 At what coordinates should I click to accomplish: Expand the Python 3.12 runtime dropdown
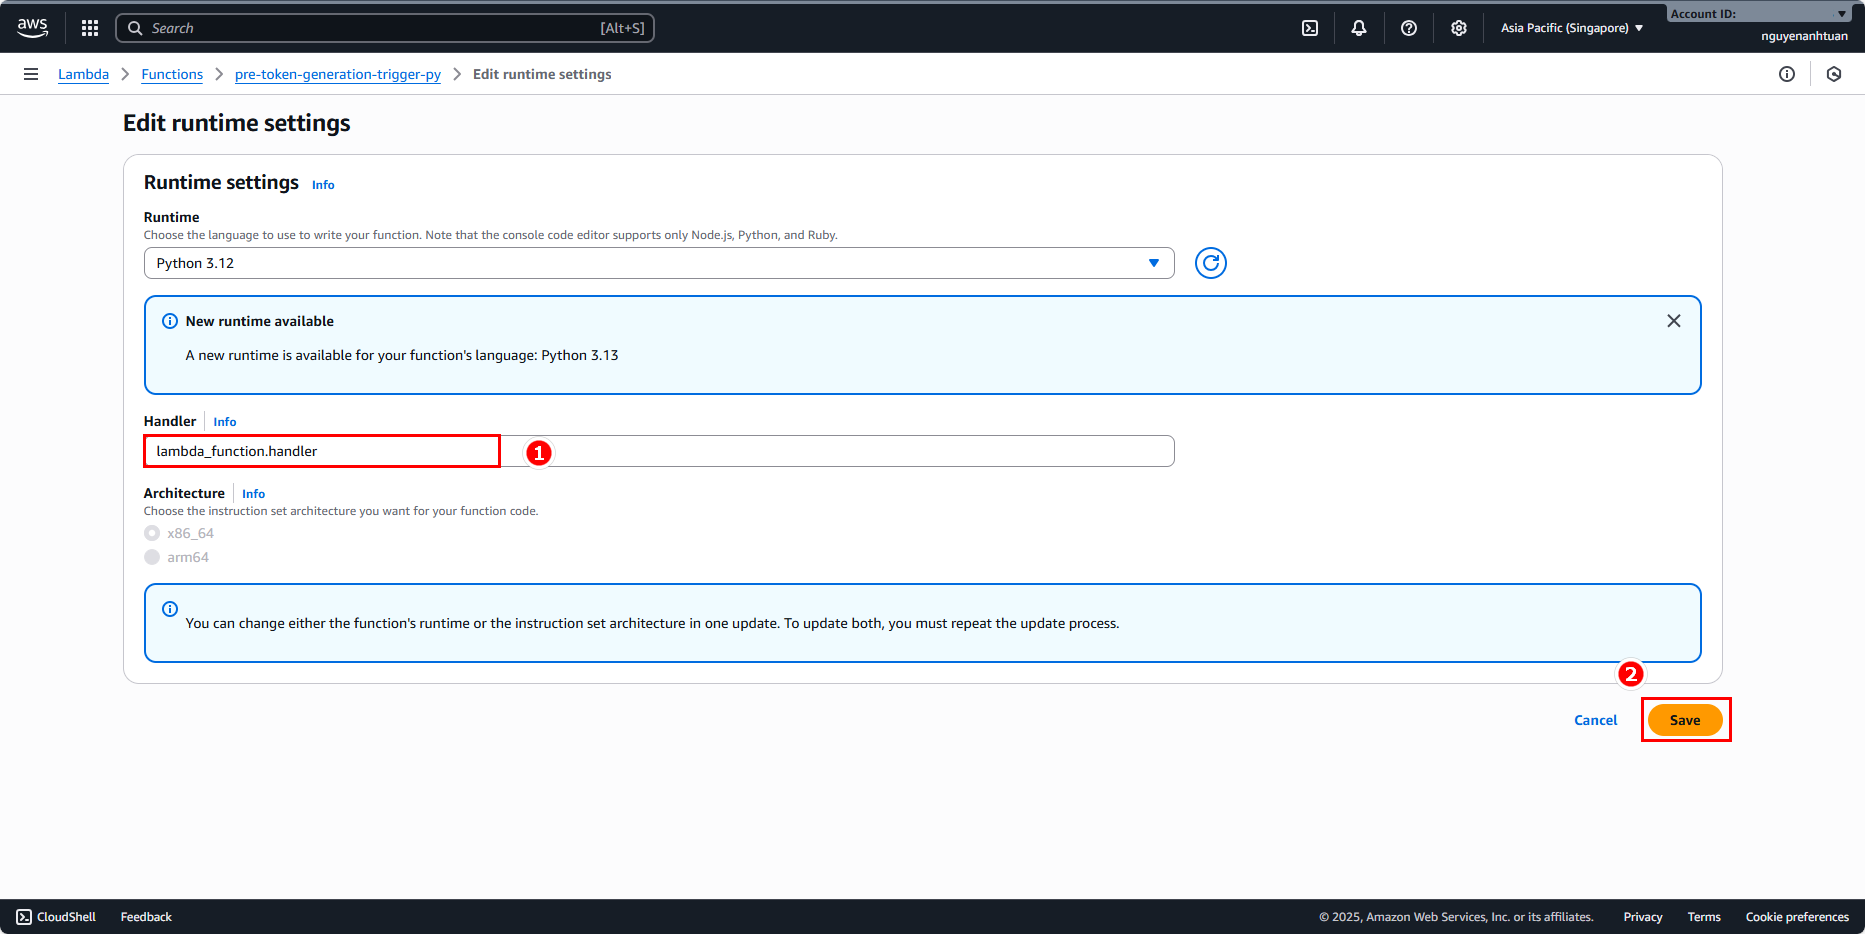click(658, 263)
